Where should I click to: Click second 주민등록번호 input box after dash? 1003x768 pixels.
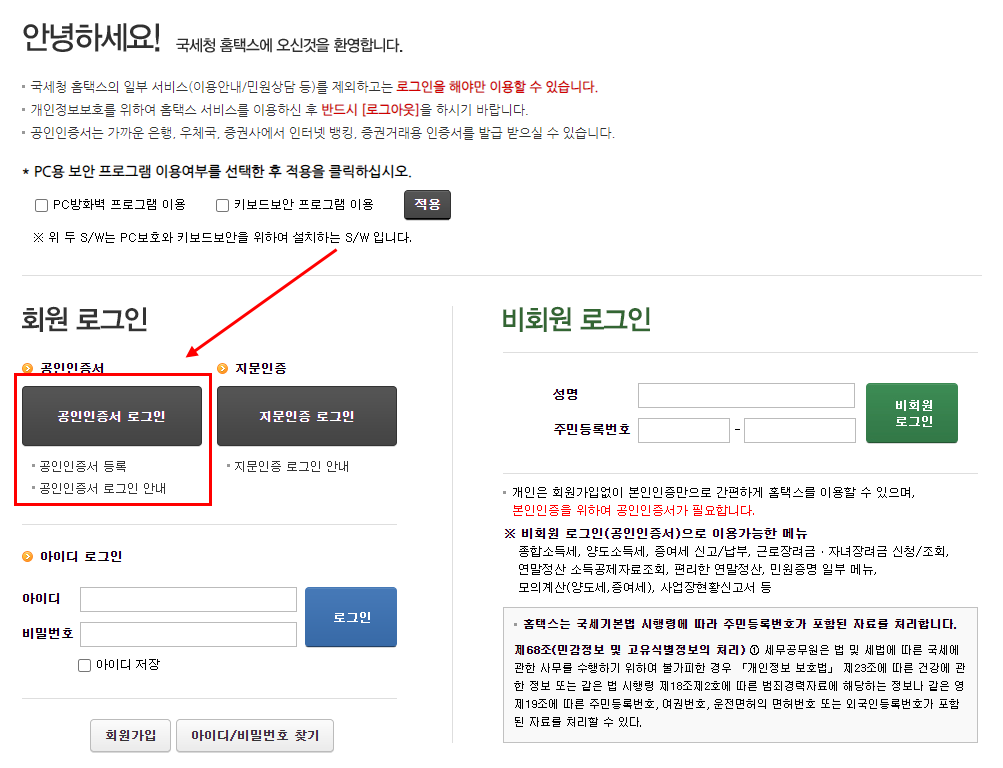pyautogui.click(x=800, y=430)
